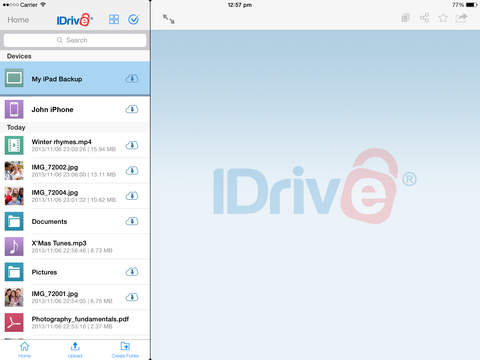Image resolution: width=480 pixels, height=360 pixels.
Task: Tap Upload tab in bottom bar
Action: (75, 350)
